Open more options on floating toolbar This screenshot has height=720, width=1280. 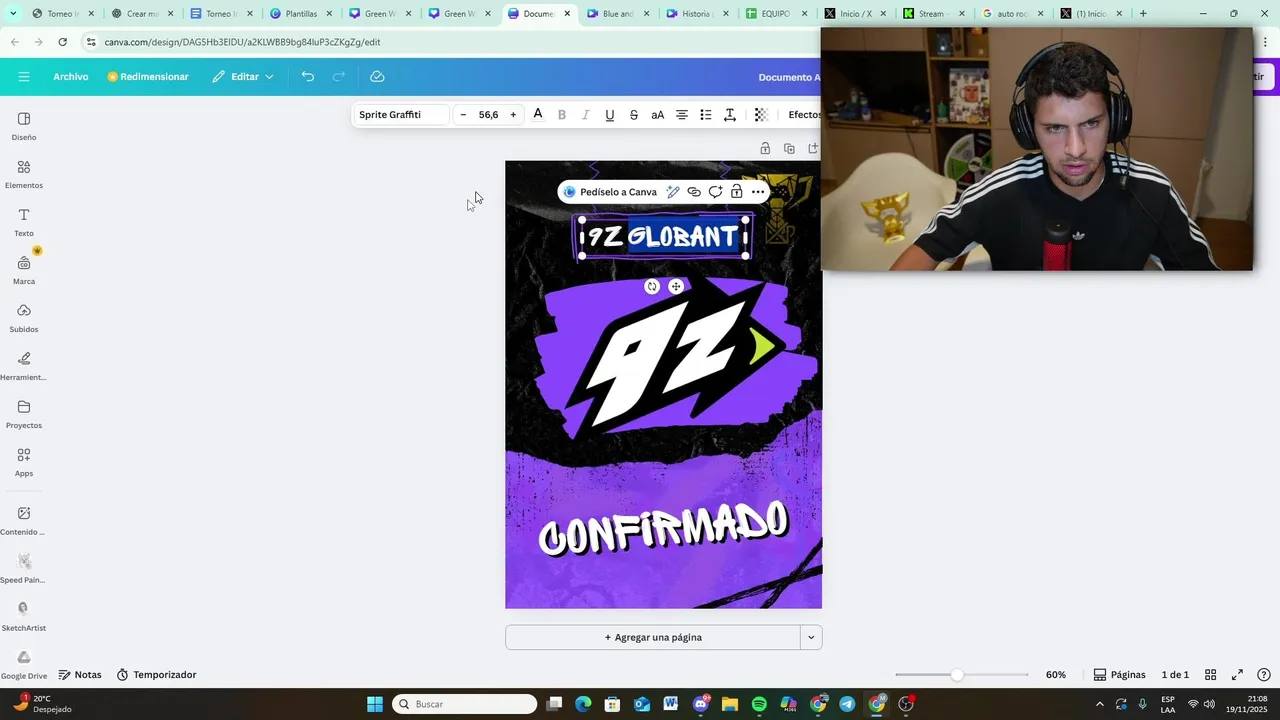pyautogui.click(x=758, y=192)
